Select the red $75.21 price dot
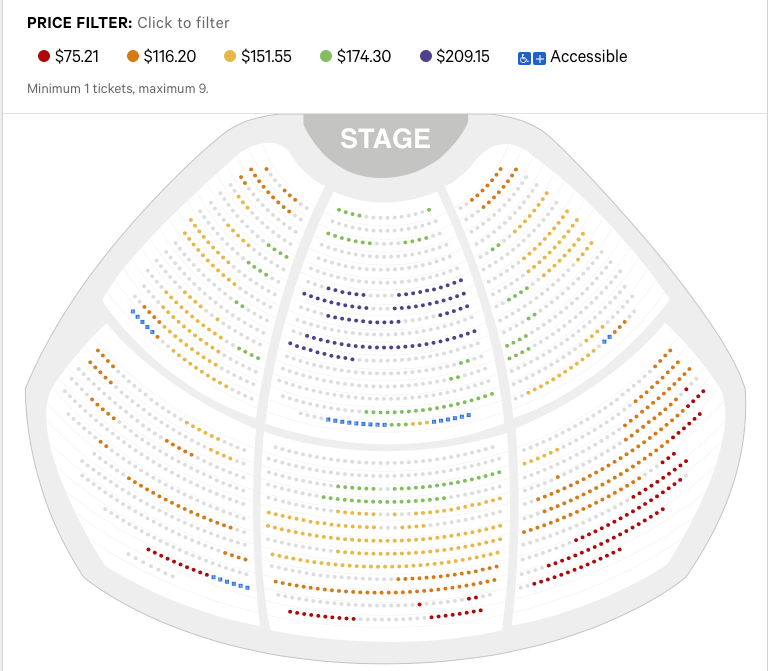 [43, 57]
